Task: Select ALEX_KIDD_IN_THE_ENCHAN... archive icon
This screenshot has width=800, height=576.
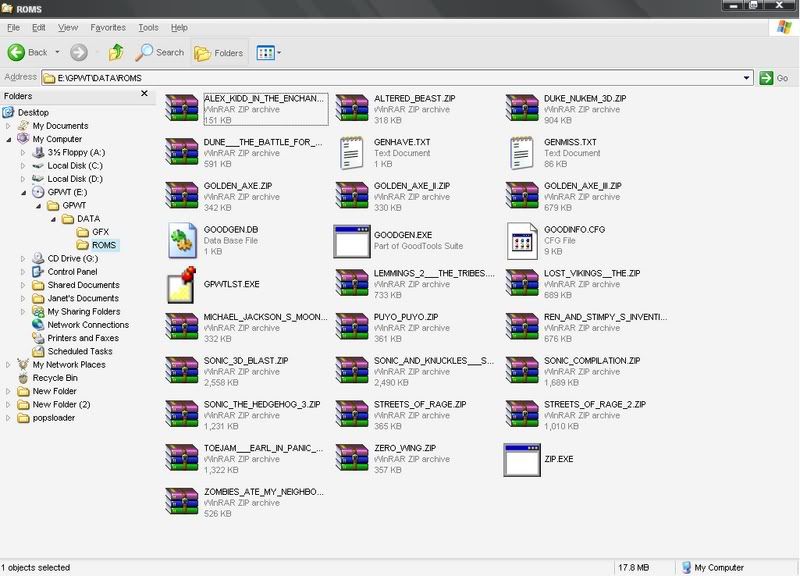Action: pos(182,108)
